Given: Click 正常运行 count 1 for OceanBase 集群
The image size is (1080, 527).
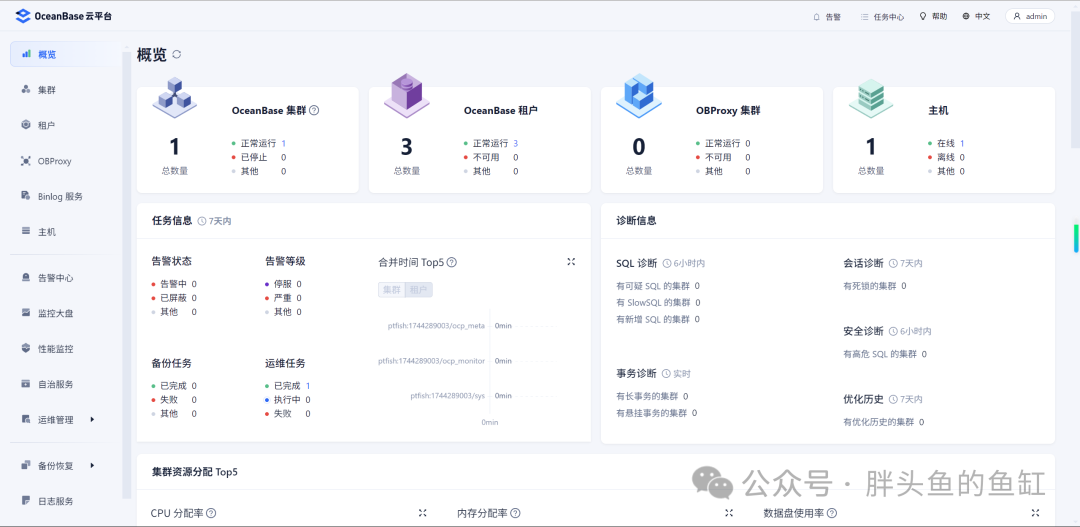Looking at the screenshot, I should pyautogui.click(x=283, y=143).
